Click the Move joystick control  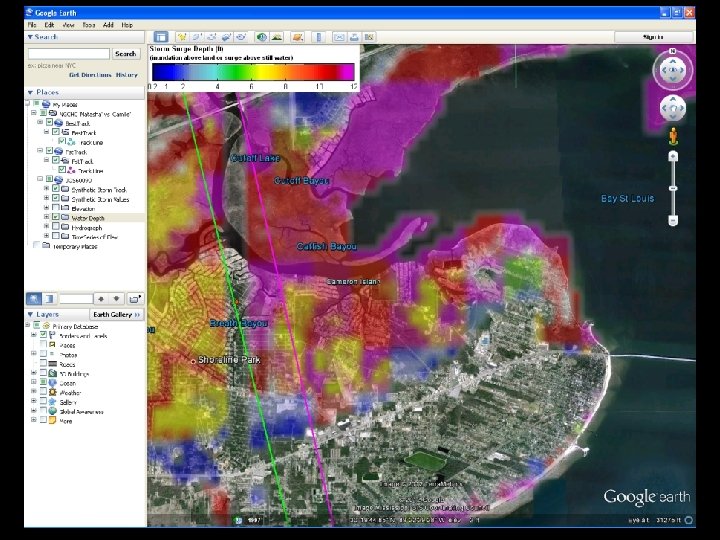(673, 108)
